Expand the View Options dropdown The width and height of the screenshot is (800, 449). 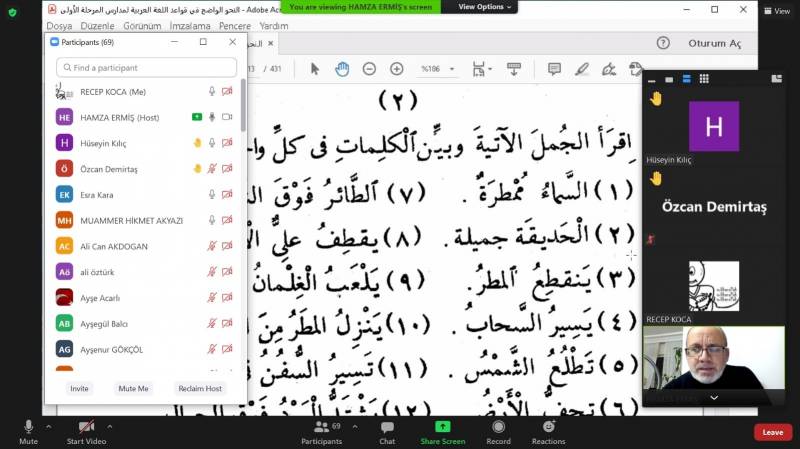pos(485,7)
